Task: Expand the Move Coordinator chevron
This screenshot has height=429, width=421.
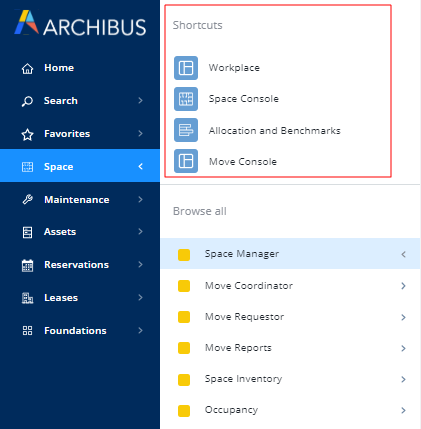Action: 403,286
